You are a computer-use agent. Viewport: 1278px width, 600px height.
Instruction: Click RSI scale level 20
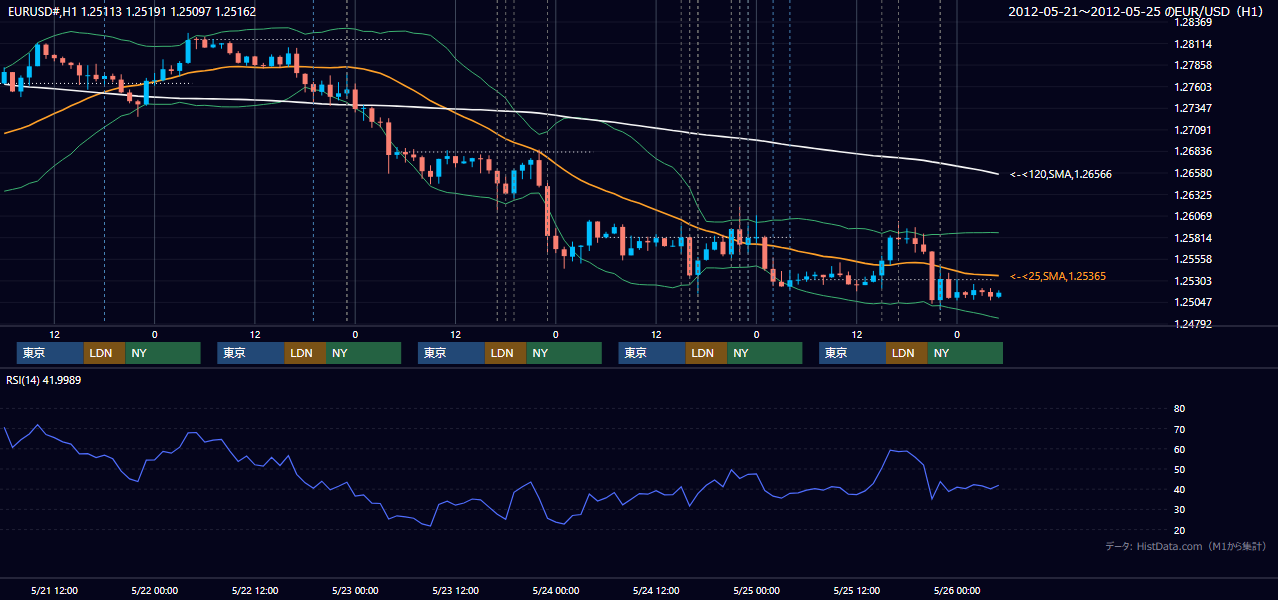(x=1179, y=530)
